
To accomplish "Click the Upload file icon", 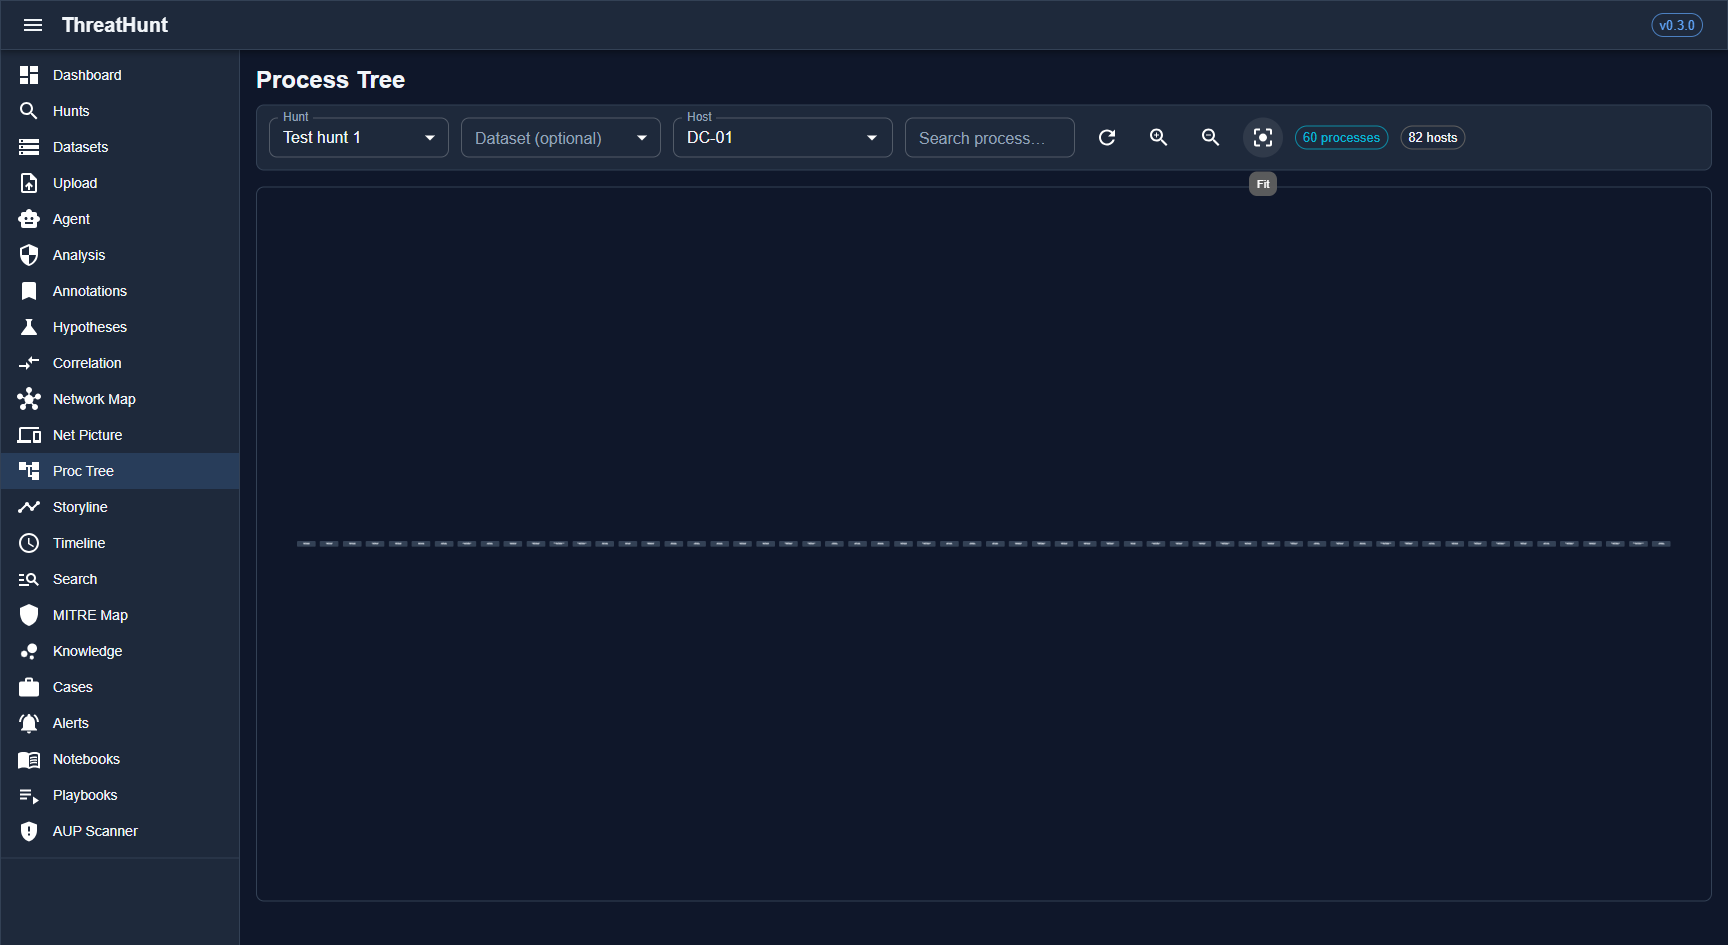I will tap(29, 183).
